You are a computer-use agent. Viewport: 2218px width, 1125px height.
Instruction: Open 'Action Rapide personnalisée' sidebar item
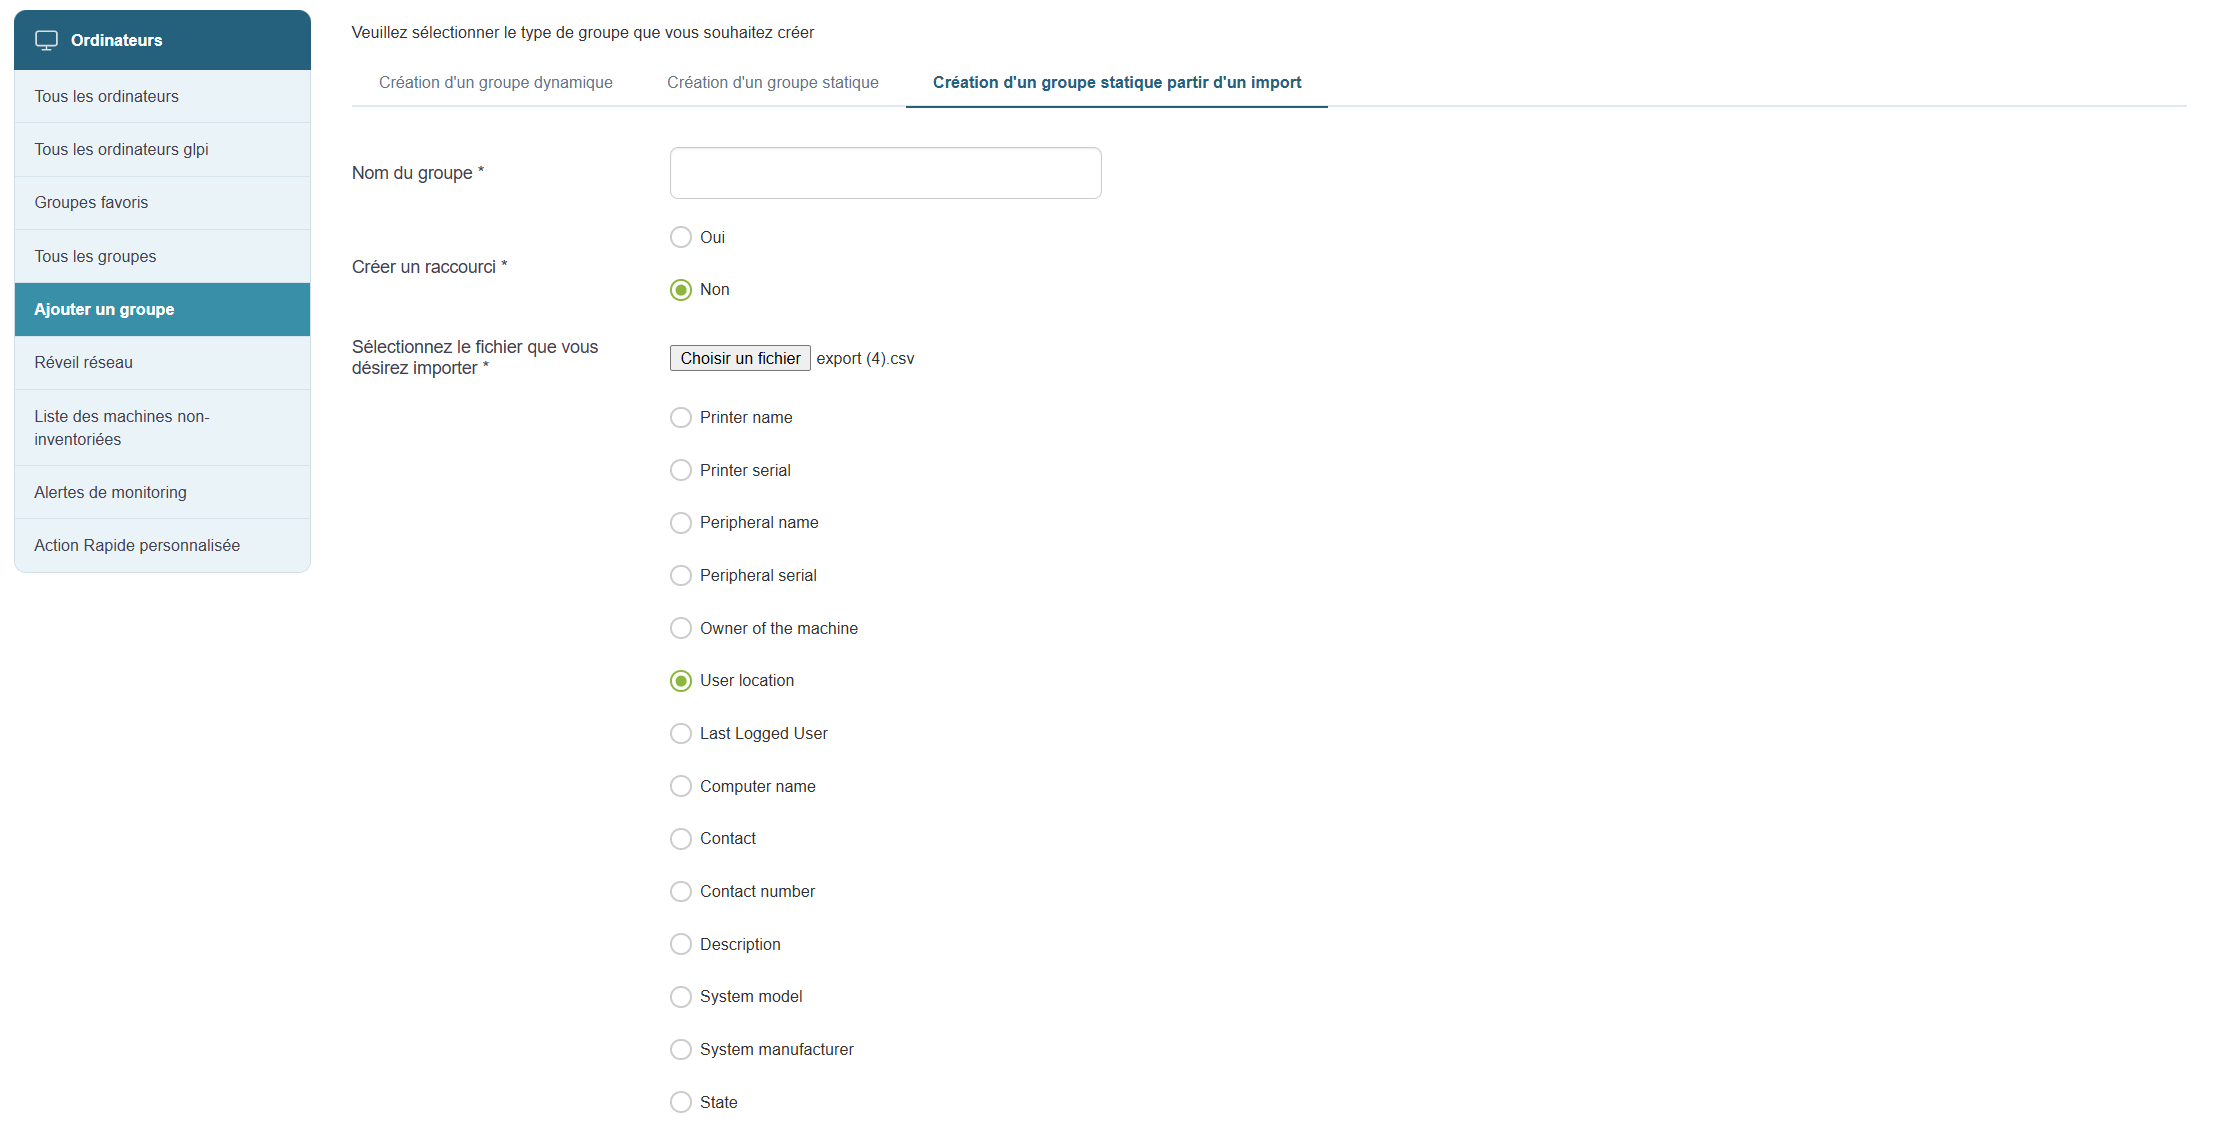(137, 545)
